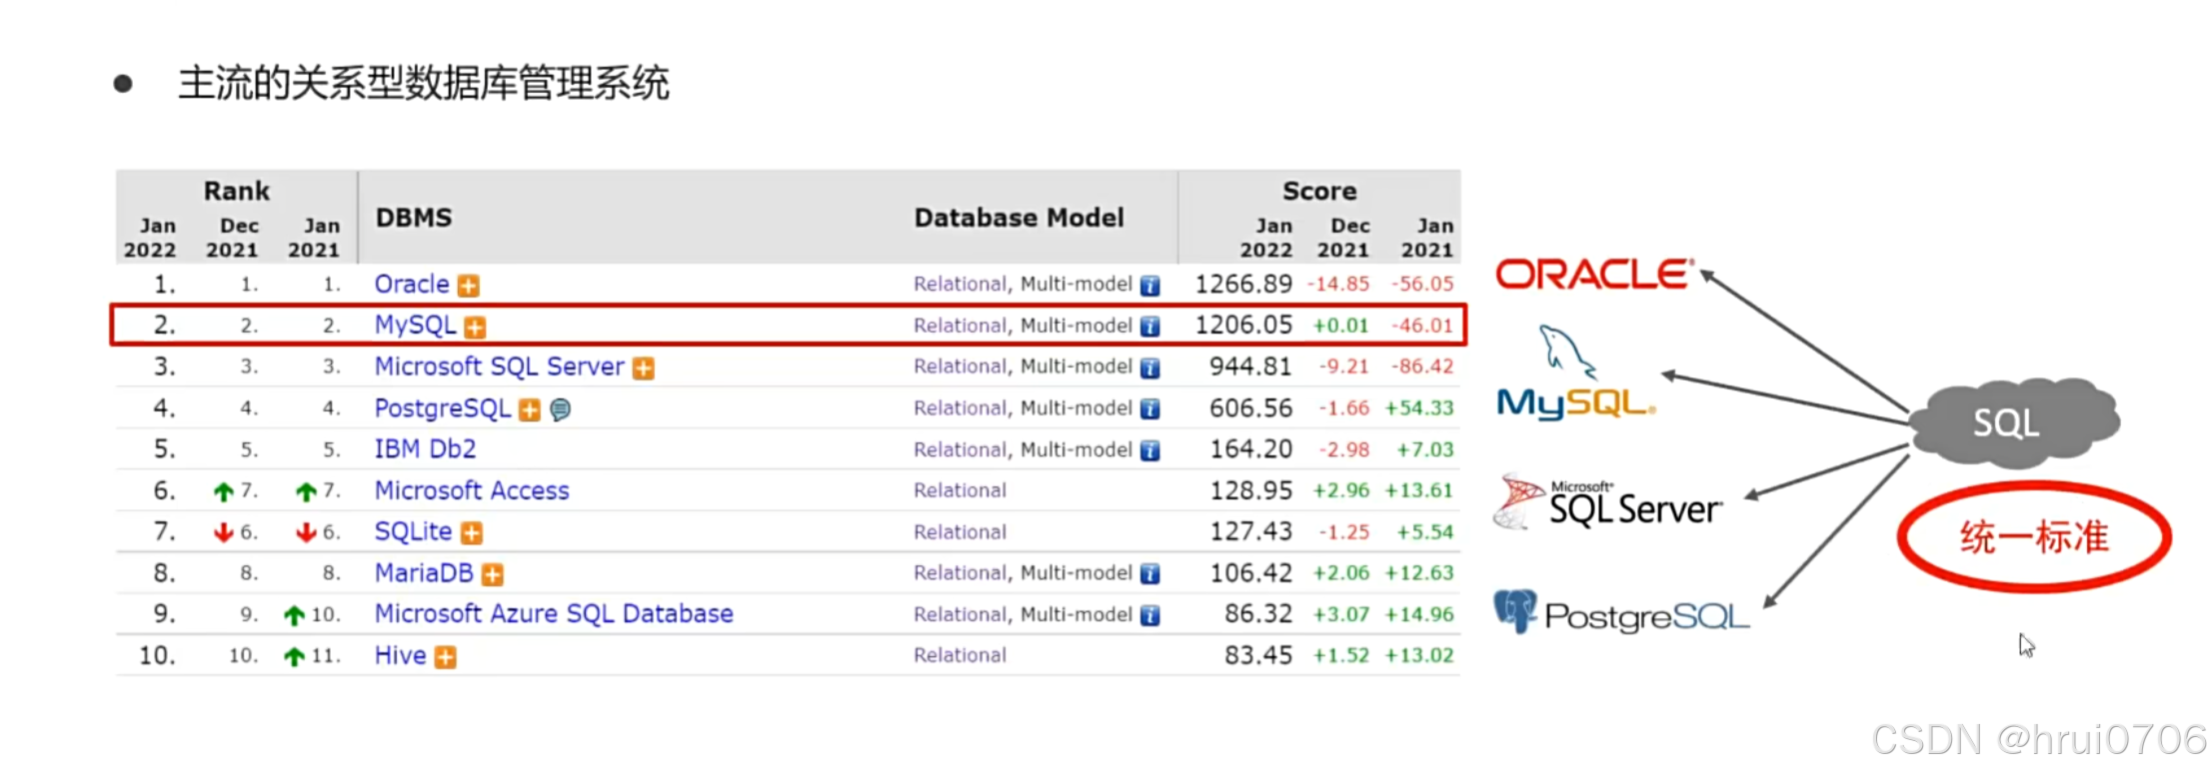Open the IBM Db2 link
The width and height of the screenshot is (2211, 775).
(x=425, y=449)
